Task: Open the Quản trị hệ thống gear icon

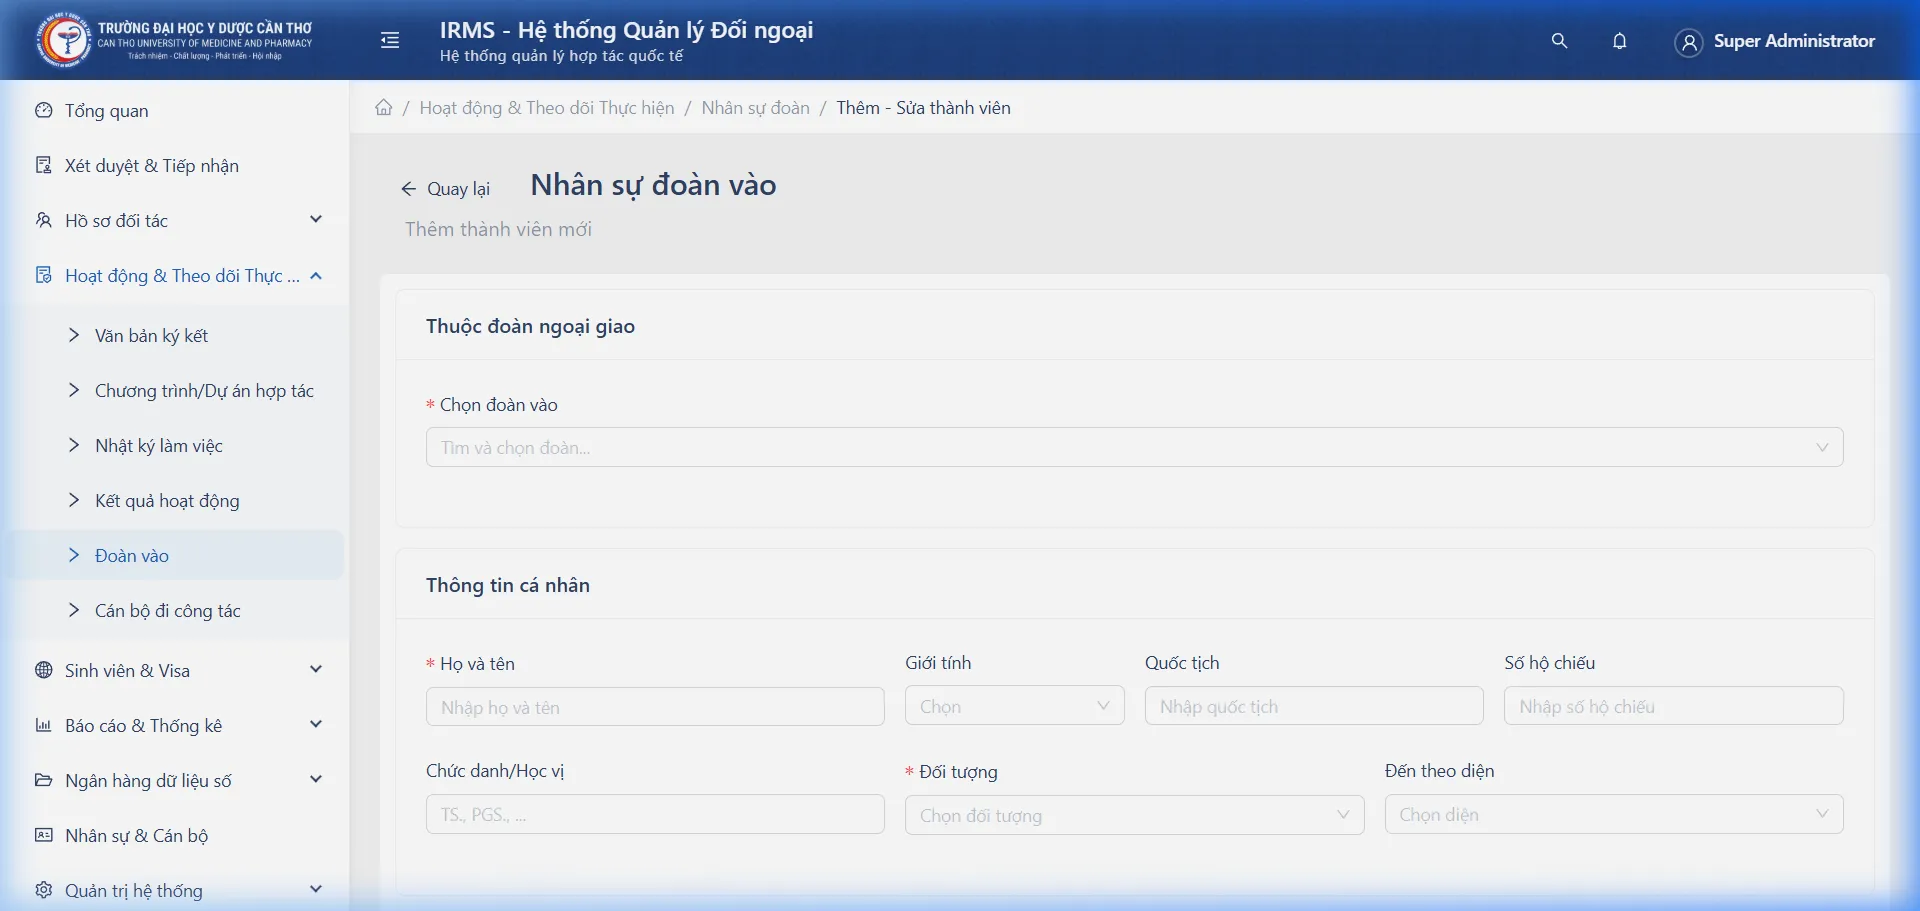Action: (x=43, y=890)
